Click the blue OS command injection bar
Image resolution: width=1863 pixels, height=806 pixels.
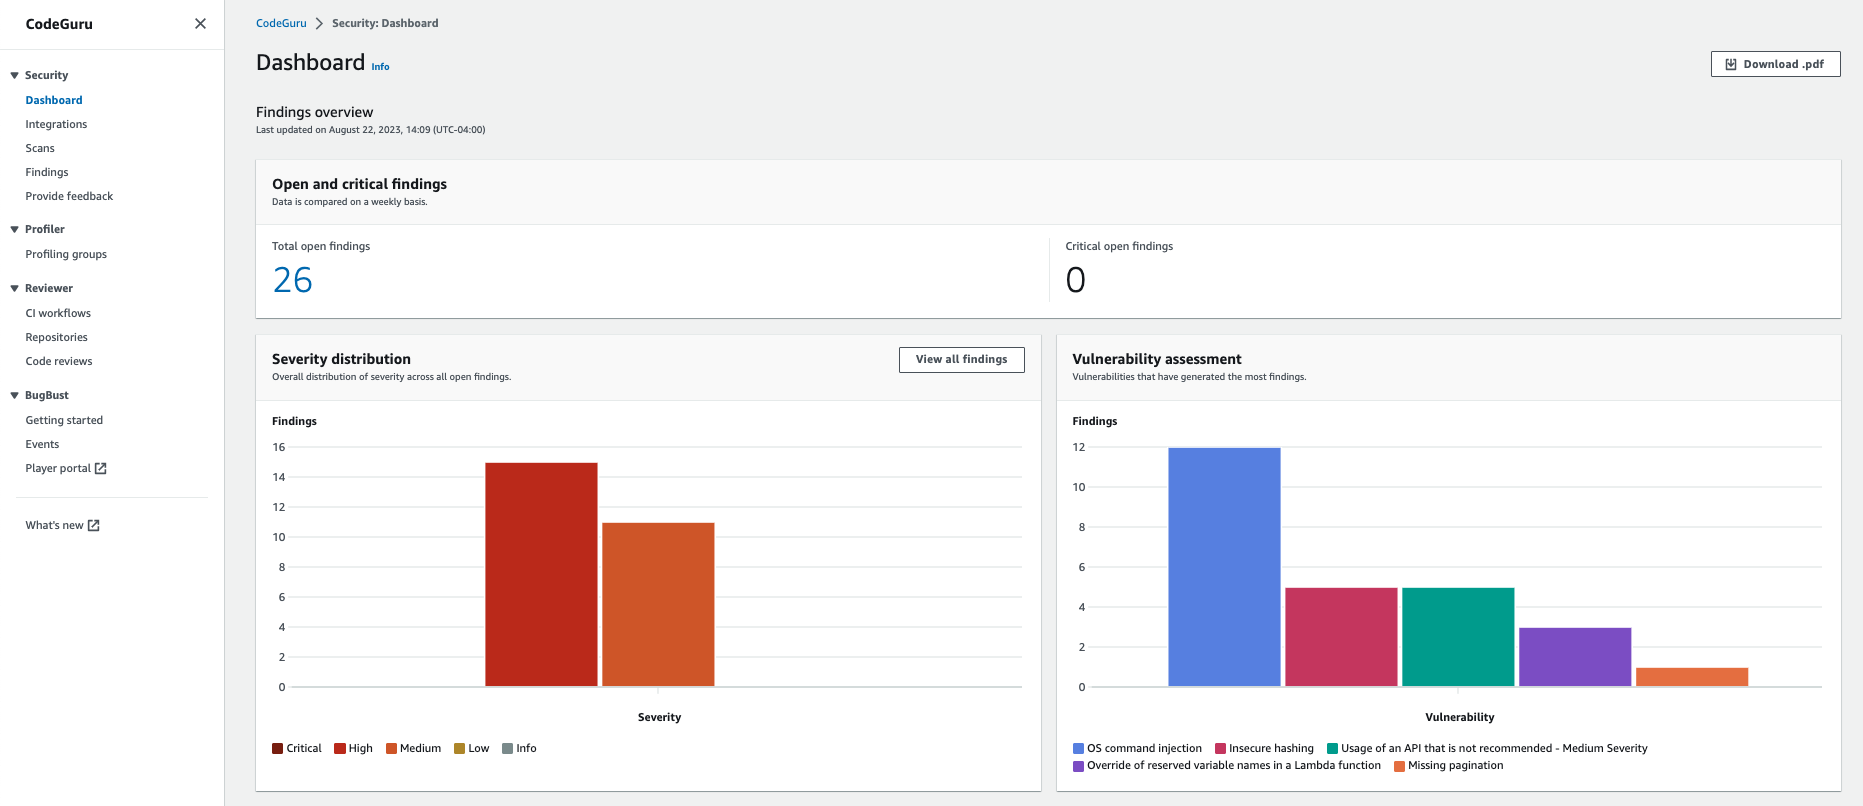pos(1224,567)
